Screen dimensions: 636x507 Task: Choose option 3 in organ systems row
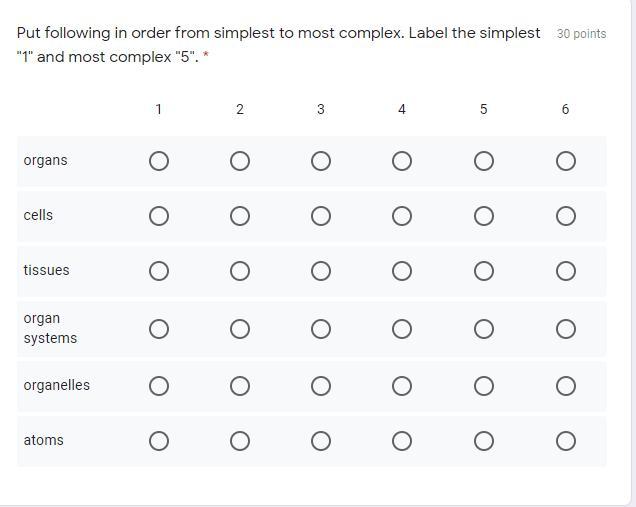click(321, 329)
